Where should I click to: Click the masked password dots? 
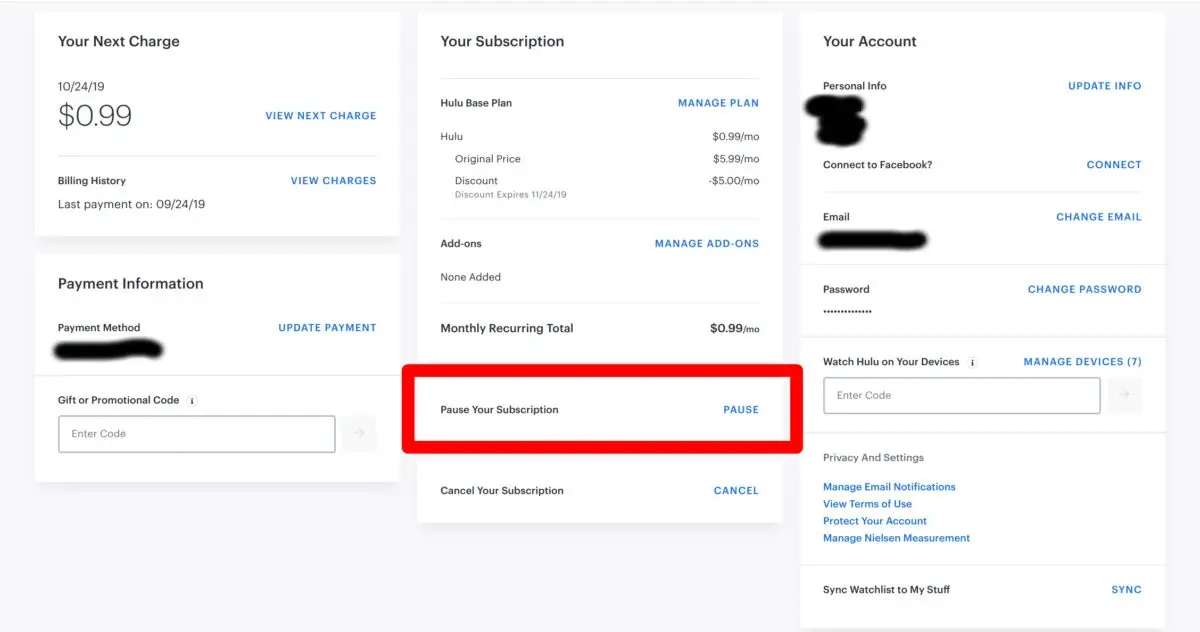[847, 311]
